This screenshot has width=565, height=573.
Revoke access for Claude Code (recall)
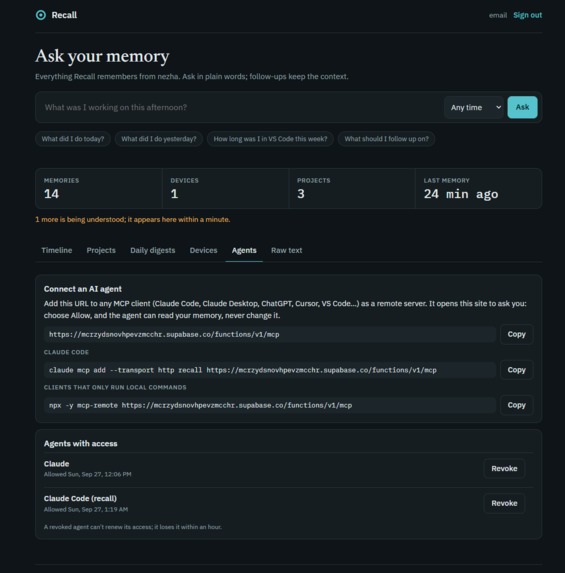coord(504,503)
